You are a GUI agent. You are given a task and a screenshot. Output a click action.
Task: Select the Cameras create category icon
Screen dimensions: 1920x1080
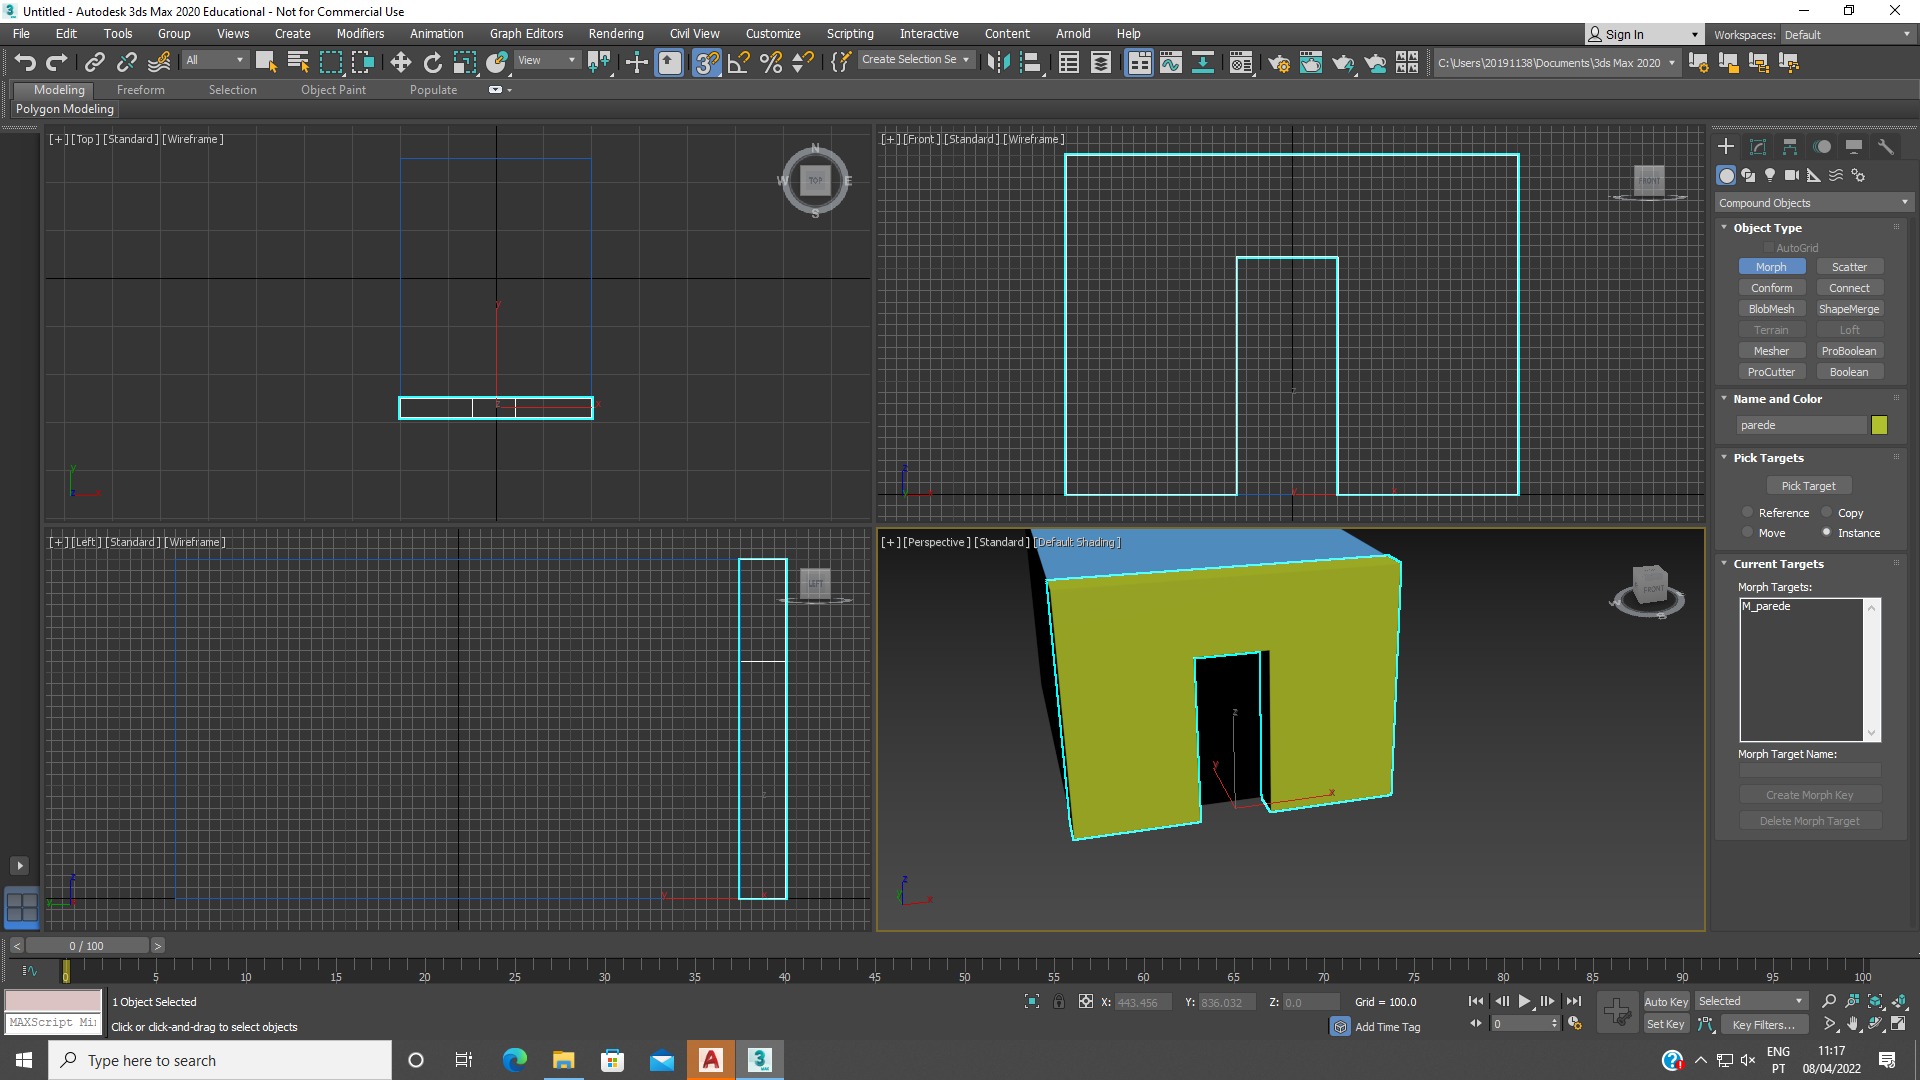1792,175
